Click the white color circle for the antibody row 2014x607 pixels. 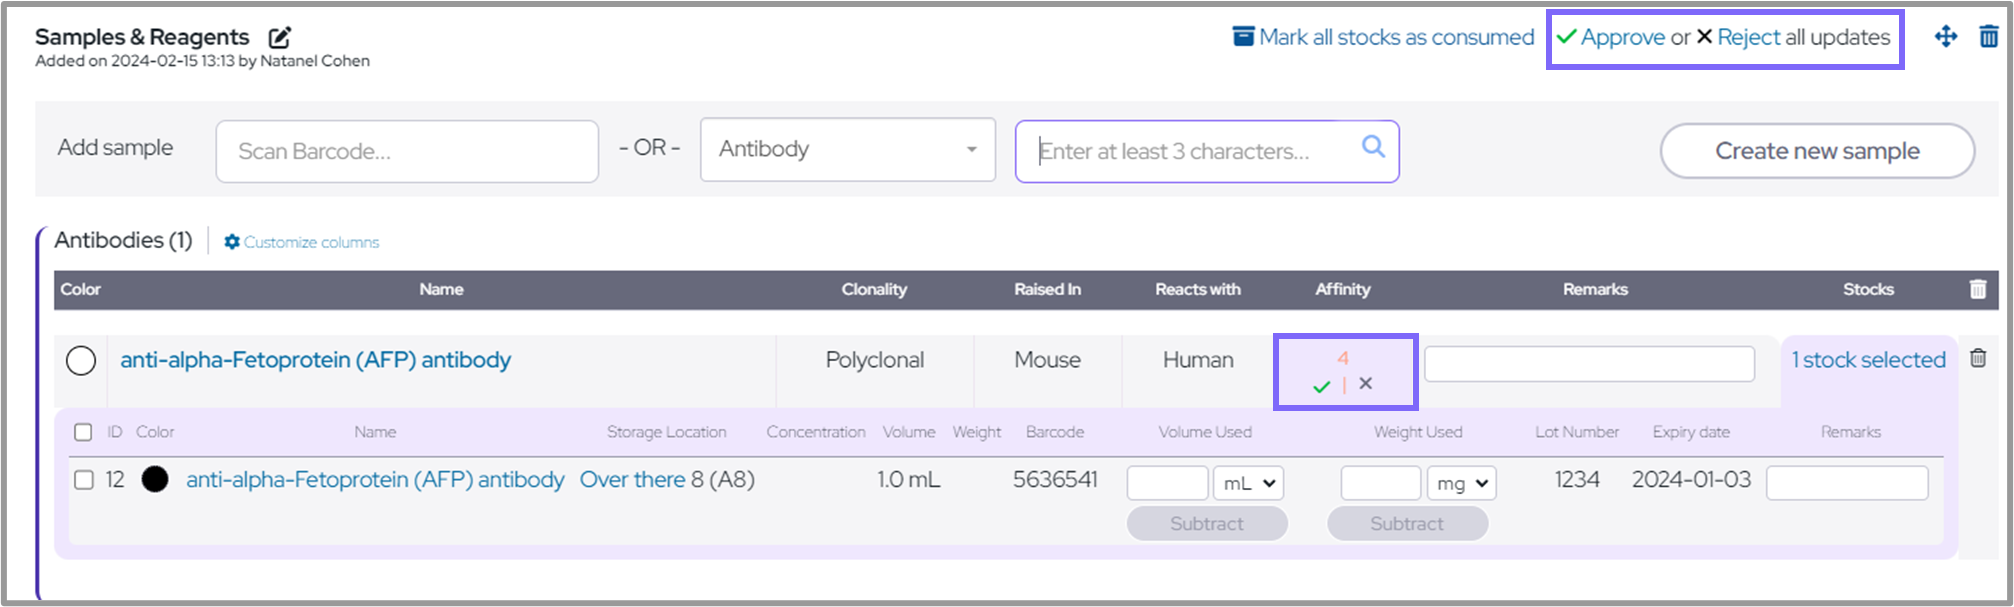(81, 361)
